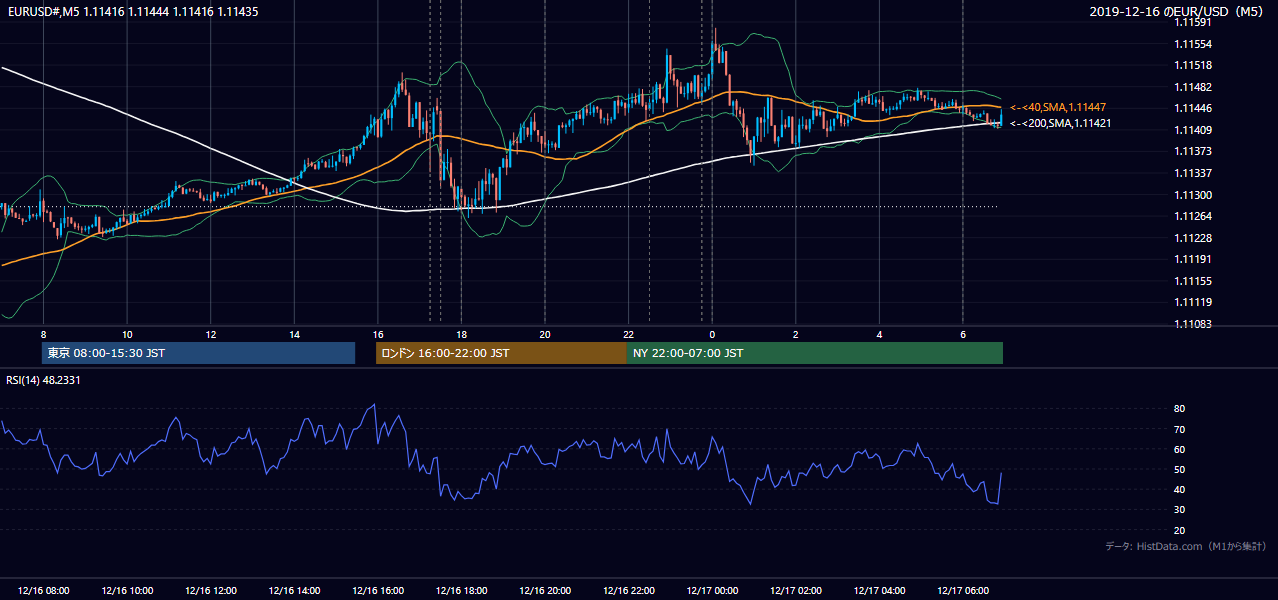Screen dimensions: 1278x600
Task: Click price axis value 1.11155
Action: (x=1193, y=281)
